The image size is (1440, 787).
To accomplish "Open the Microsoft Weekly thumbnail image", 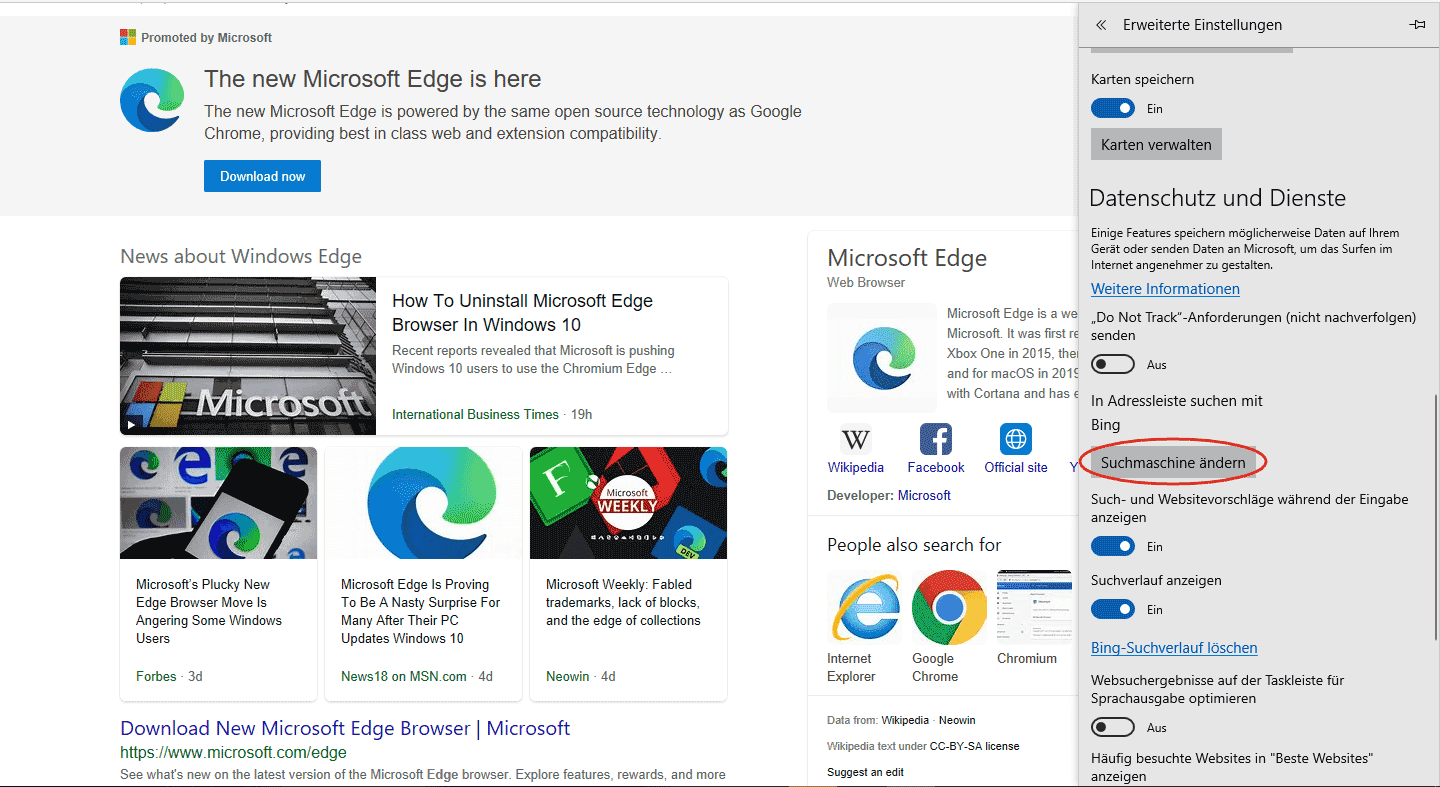I will [628, 503].
